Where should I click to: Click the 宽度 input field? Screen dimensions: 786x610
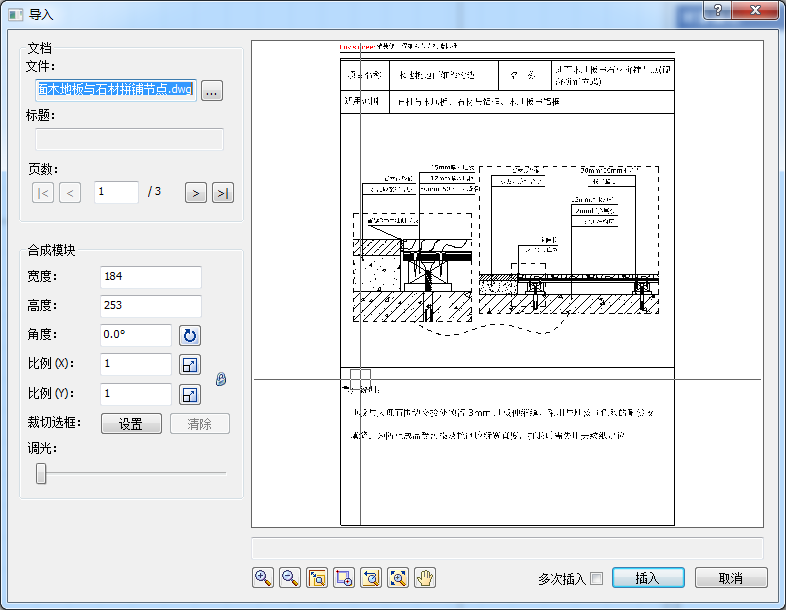pyautogui.click(x=150, y=277)
